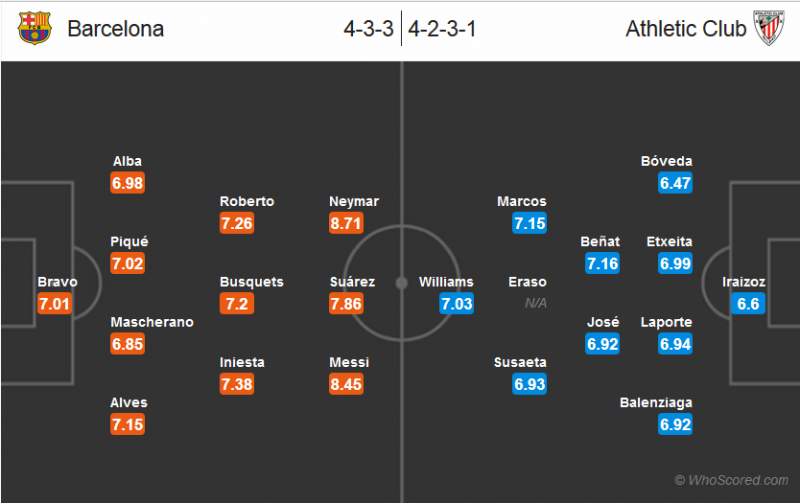This screenshot has height=503, width=800.
Task: Select the Piqué player name
Action: coord(130,241)
